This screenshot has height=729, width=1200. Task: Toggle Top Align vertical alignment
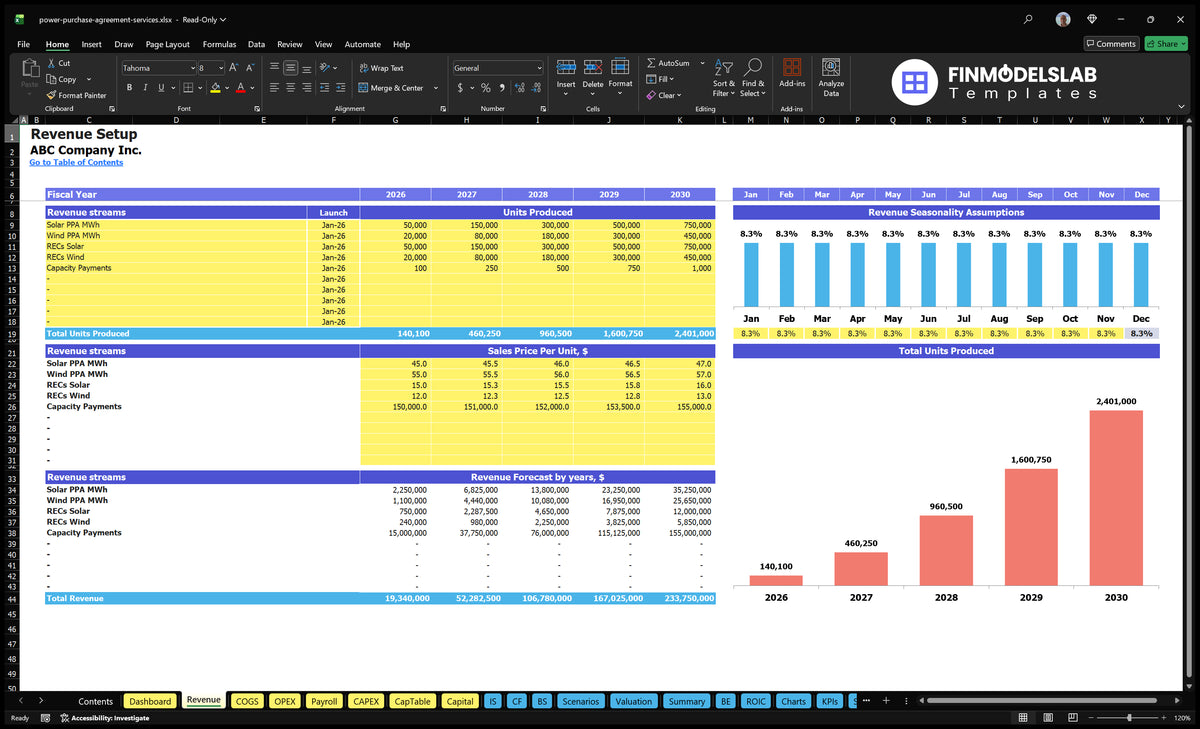pos(274,68)
